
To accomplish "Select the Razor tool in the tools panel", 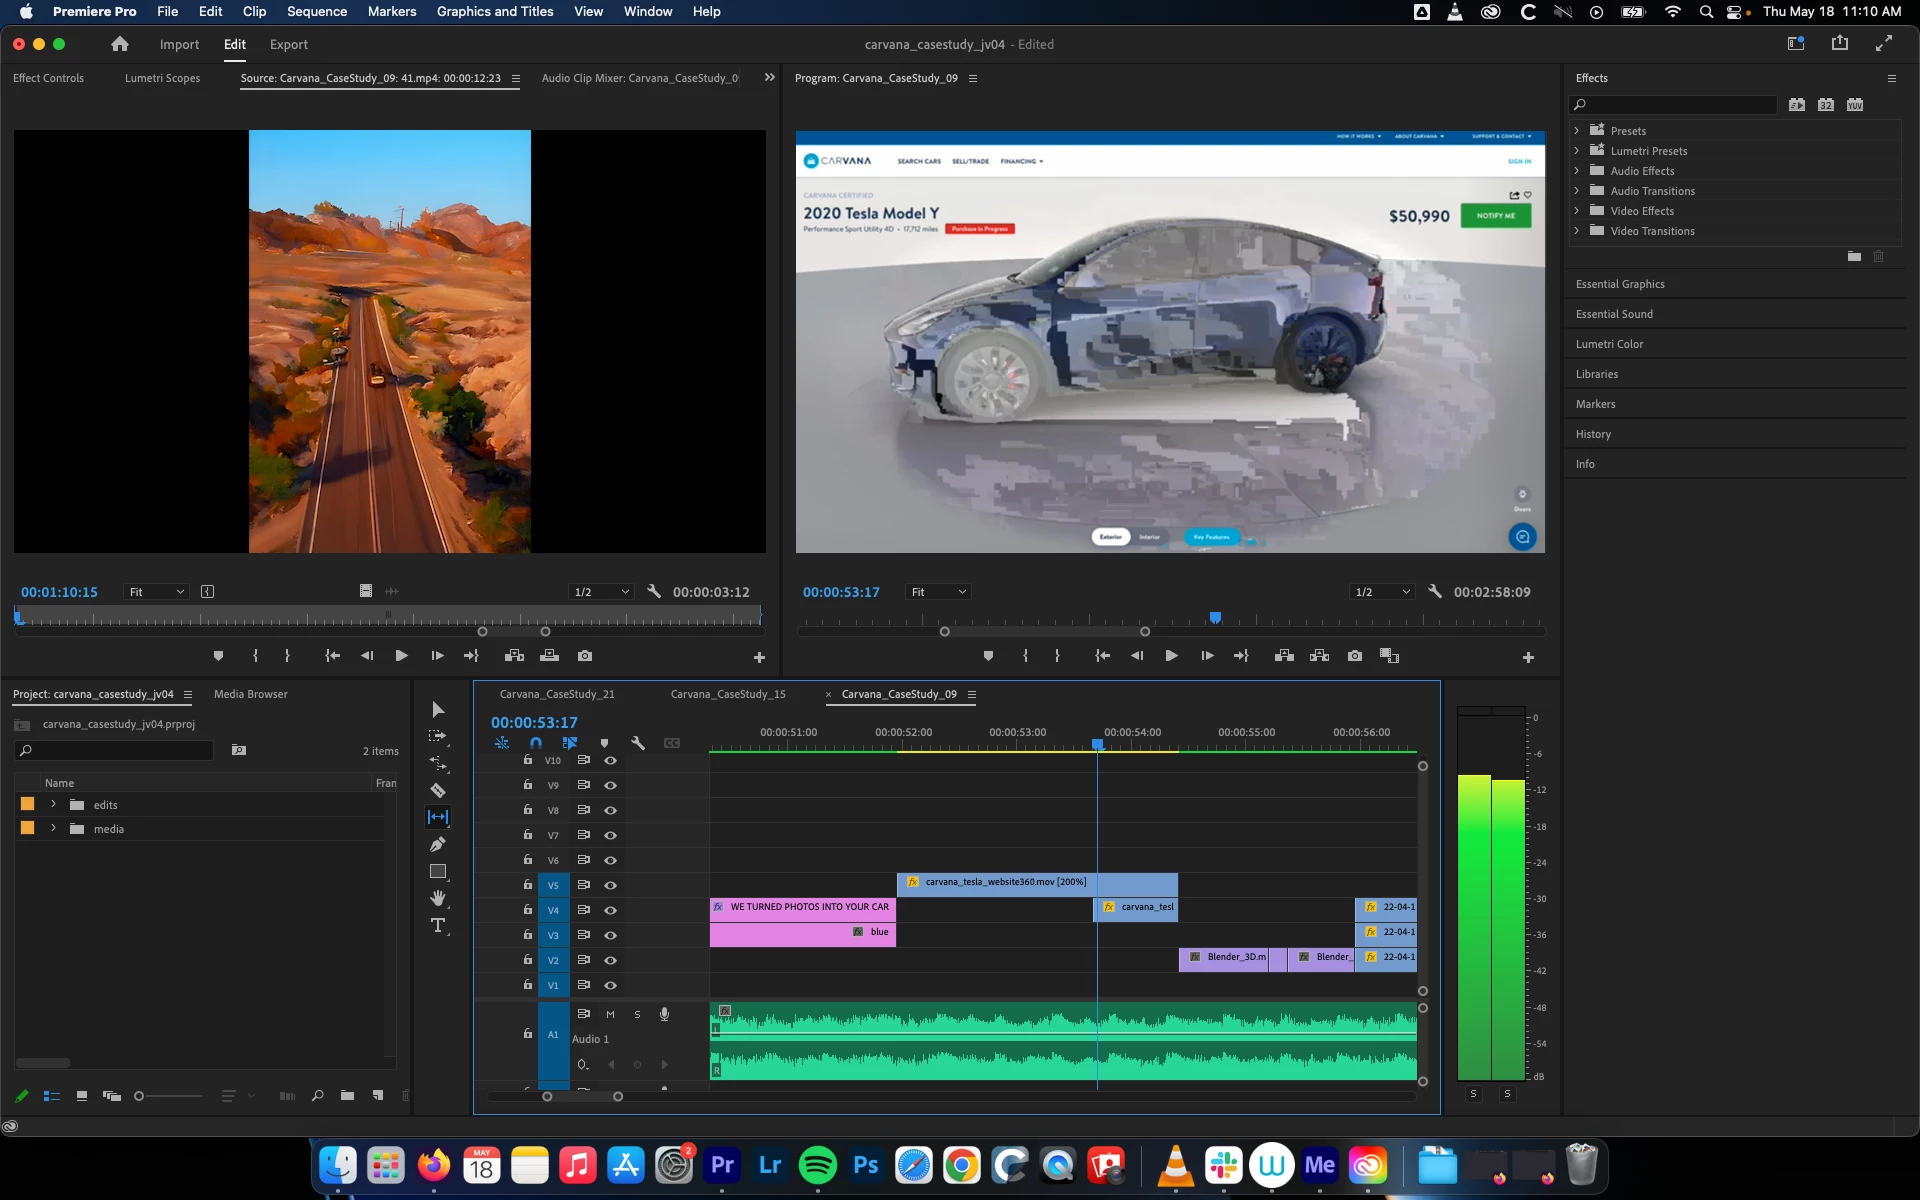I will click(437, 790).
